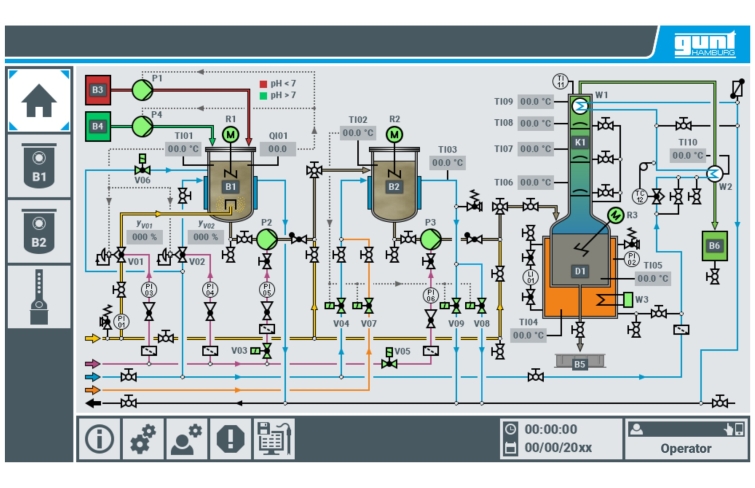The height and width of the screenshot is (488, 755).
Task: Click the gunt Hamburg logo
Action: [705, 44]
